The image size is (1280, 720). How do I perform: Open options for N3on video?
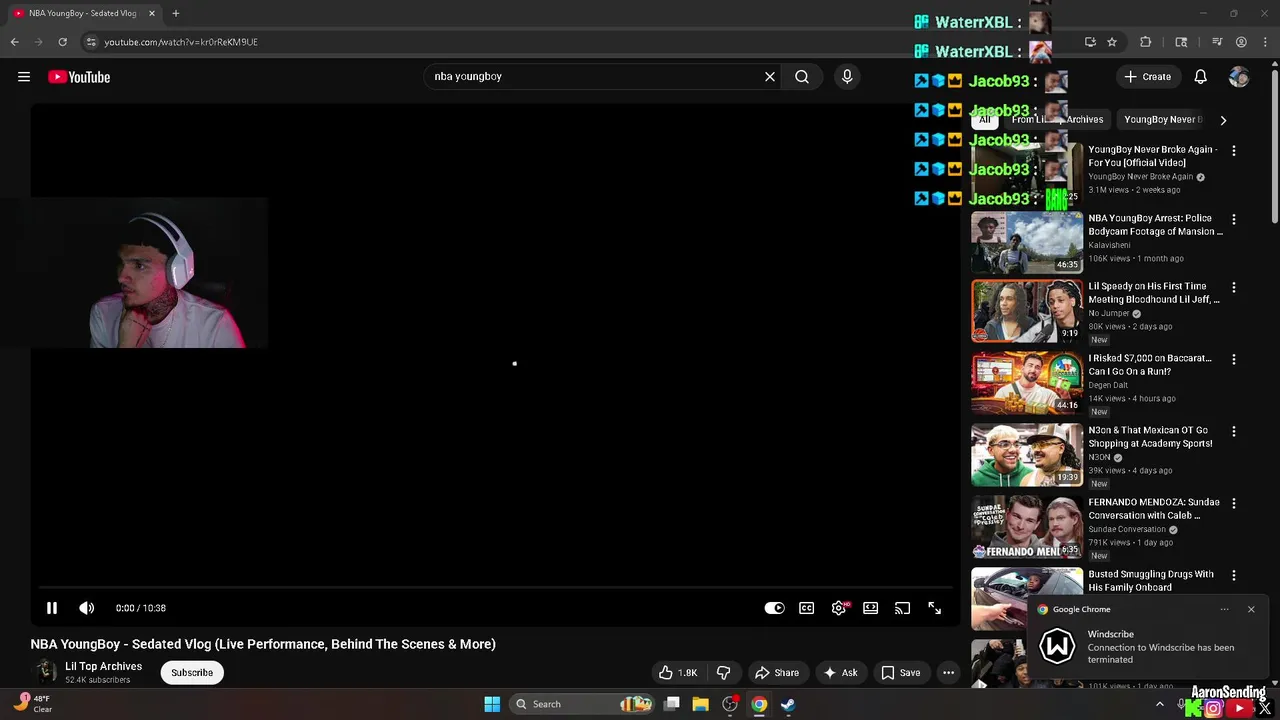1234,431
